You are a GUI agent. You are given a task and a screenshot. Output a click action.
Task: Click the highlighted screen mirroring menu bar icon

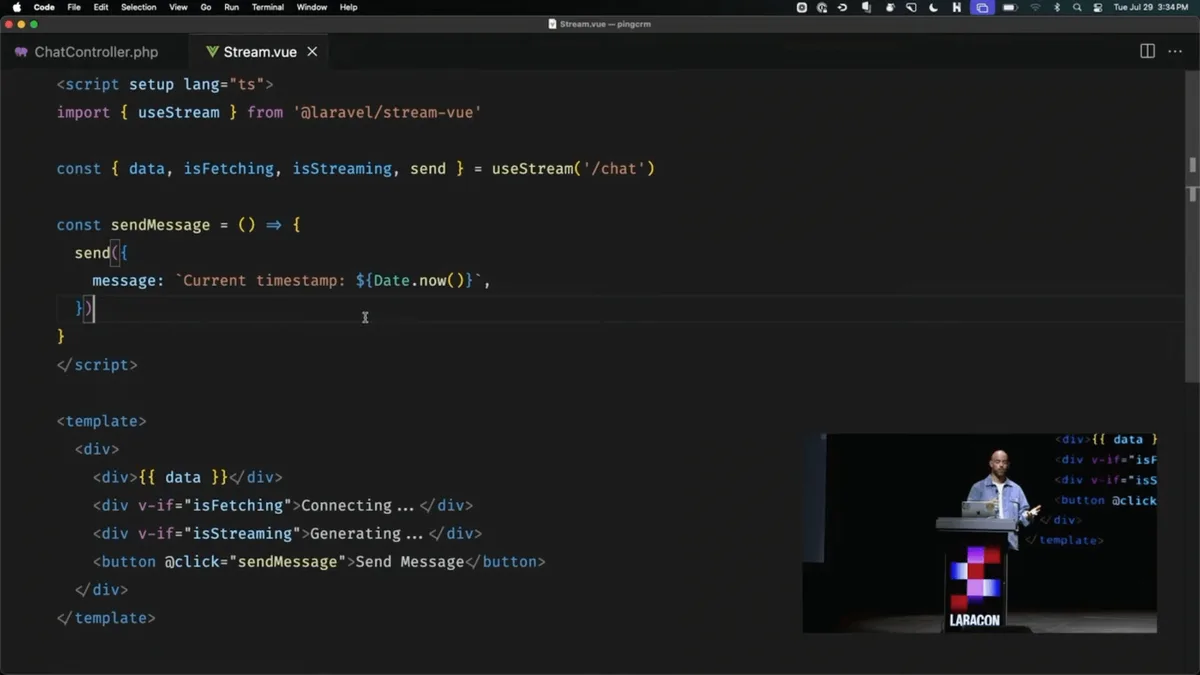[x=982, y=7]
